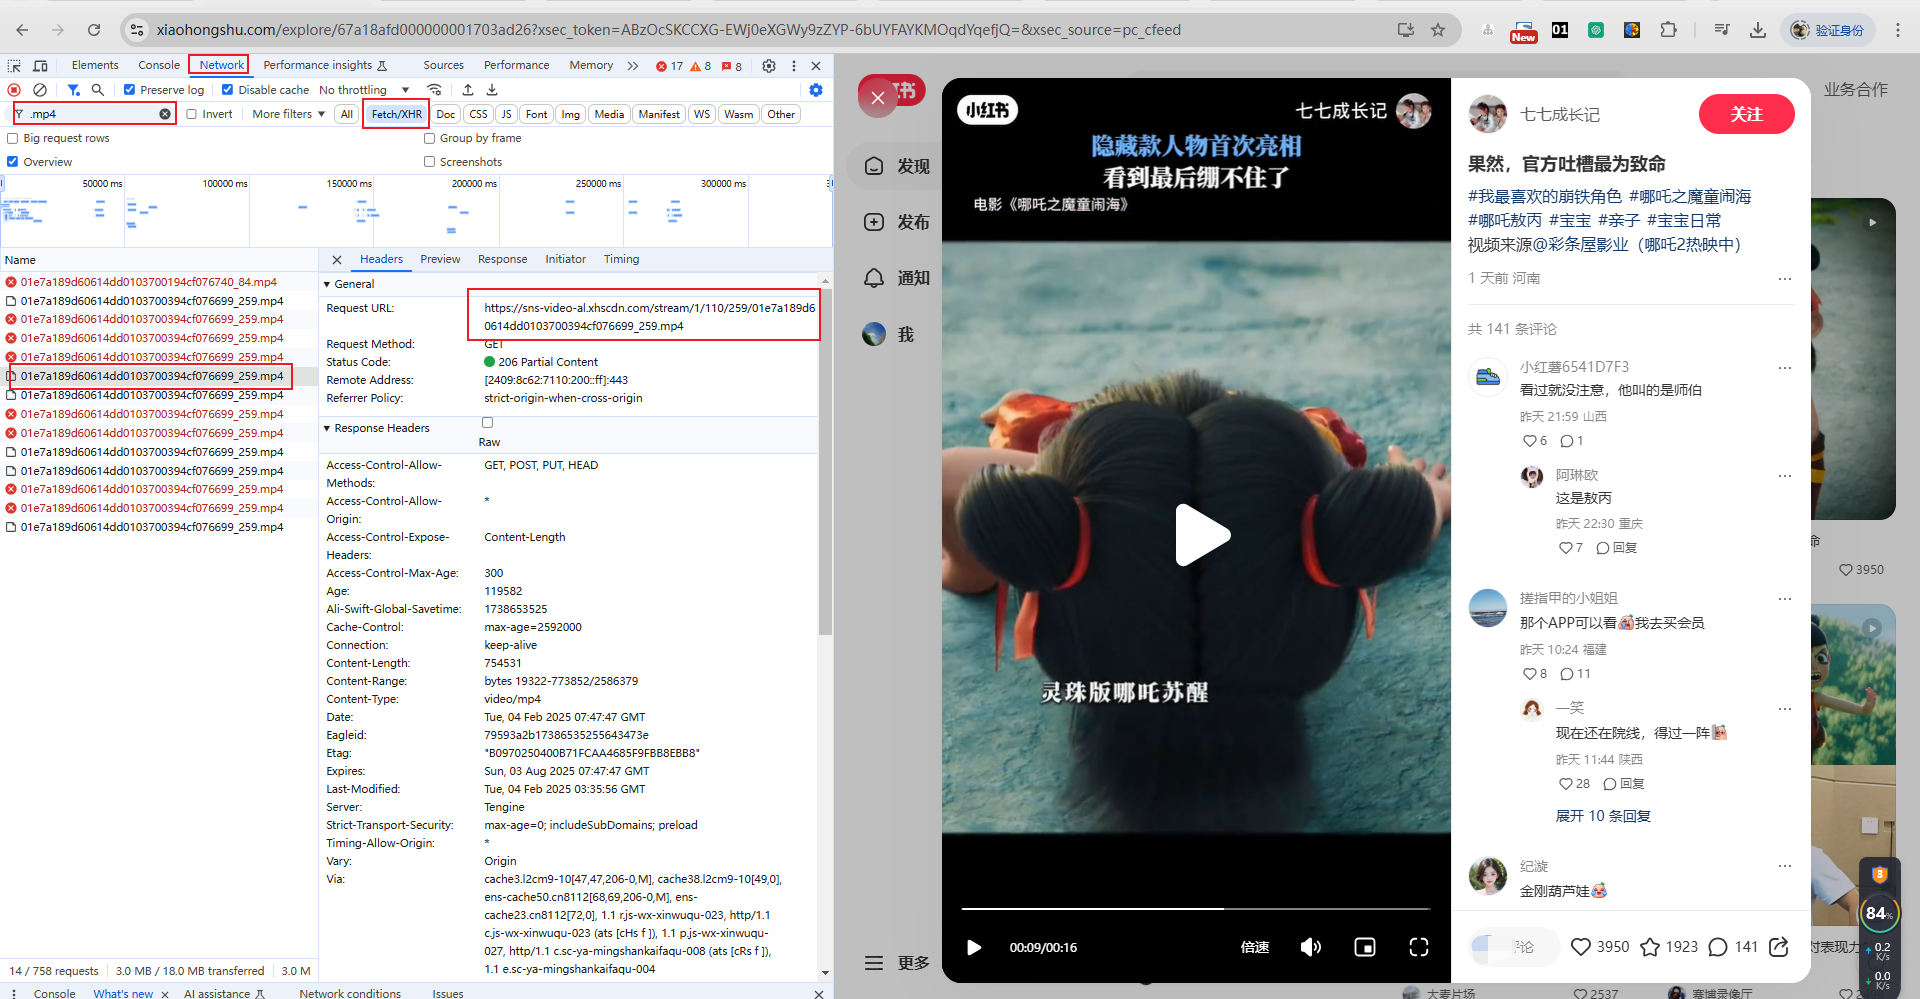This screenshot has width=1920, height=999.
Task: Toggle the device toolbar icon
Action: [x=40, y=66]
